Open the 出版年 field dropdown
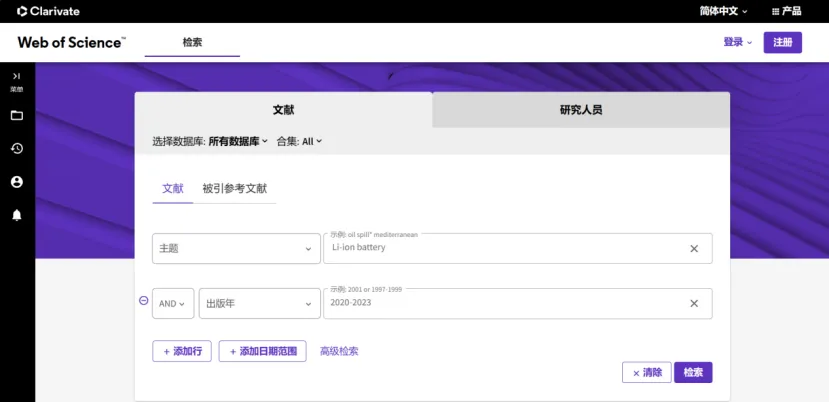829x402 pixels. 260,304
